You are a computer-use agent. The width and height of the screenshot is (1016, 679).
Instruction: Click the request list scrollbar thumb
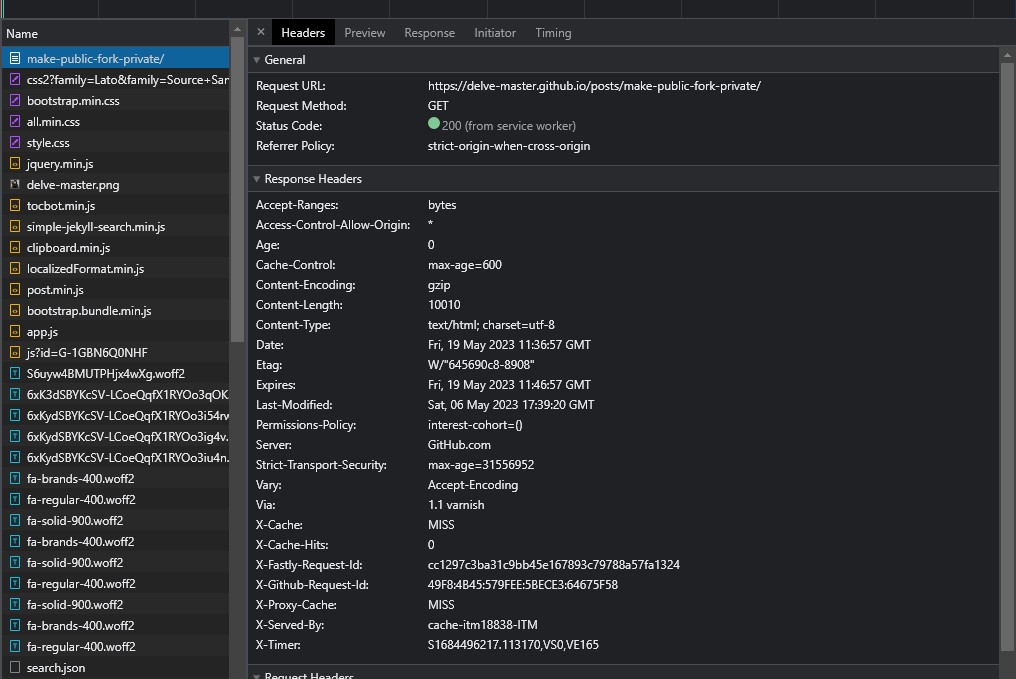(237, 189)
